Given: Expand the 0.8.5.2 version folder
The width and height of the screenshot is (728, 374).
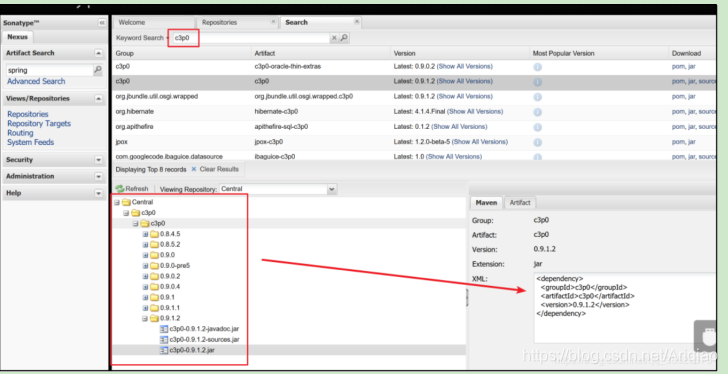Looking at the screenshot, I should click(x=145, y=245).
